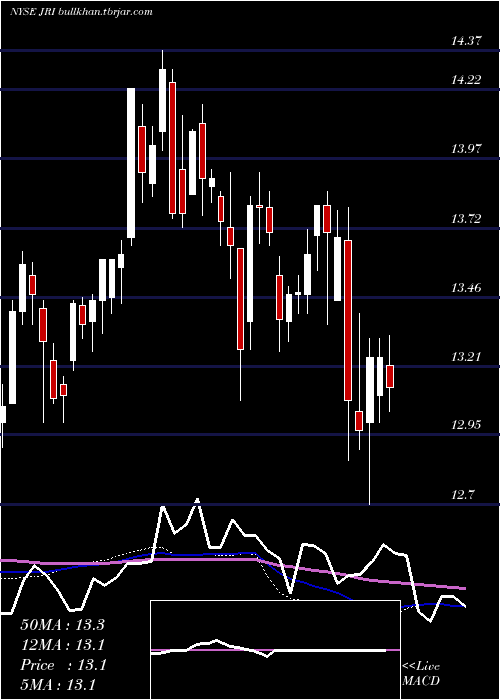The width and height of the screenshot is (500, 700).
Task: Select the 13.97 price axis label
Action: click(466, 149)
